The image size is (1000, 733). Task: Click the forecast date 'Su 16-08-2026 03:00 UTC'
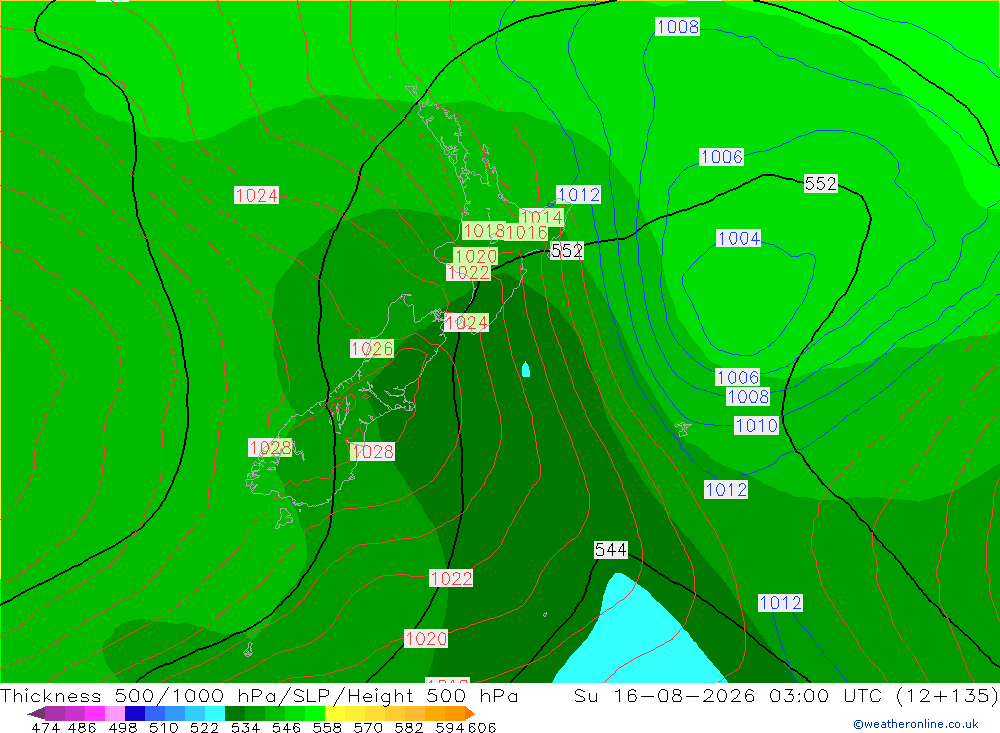click(x=728, y=695)
